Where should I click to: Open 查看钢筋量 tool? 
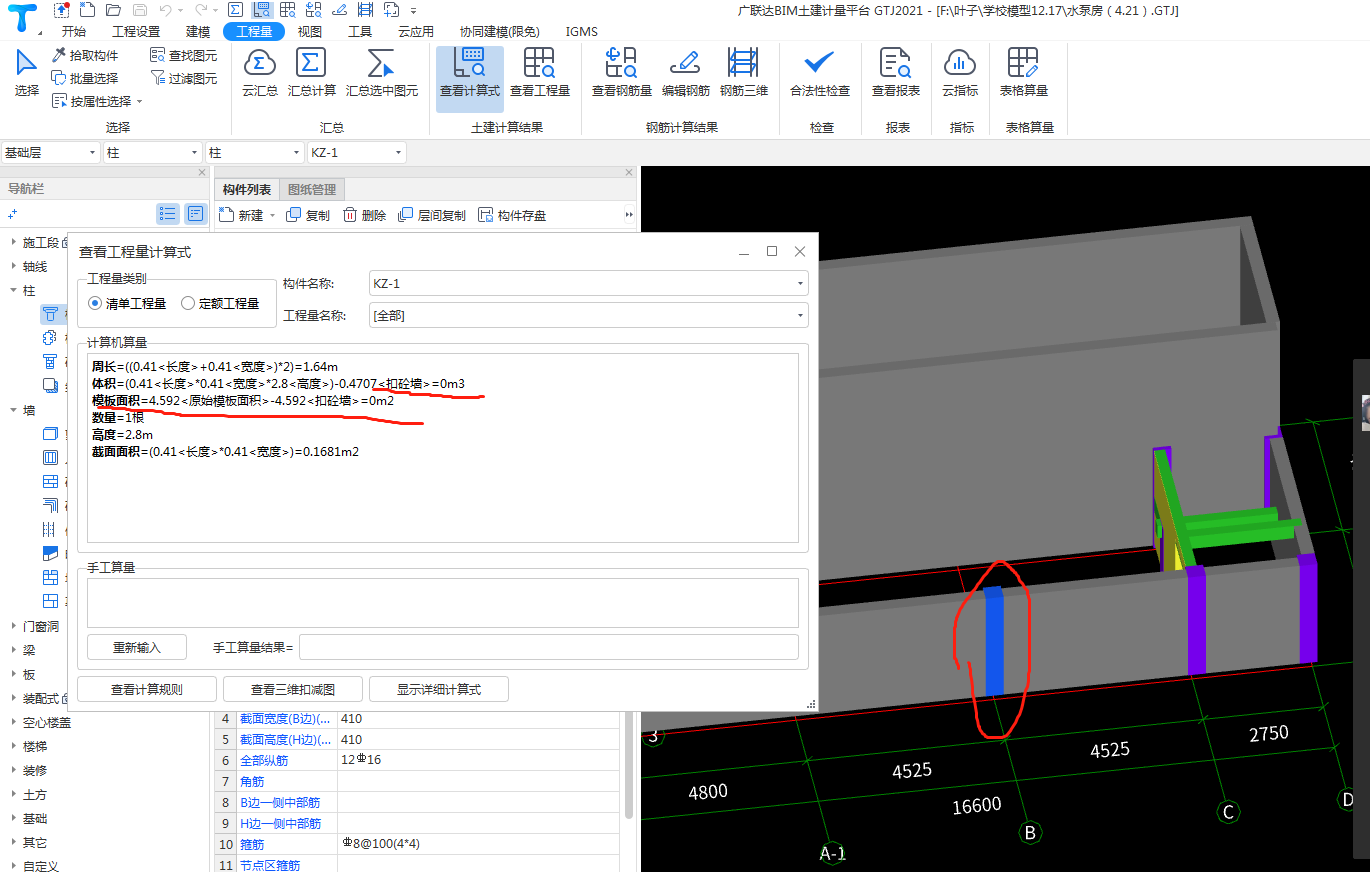click(x=622, y=73)
